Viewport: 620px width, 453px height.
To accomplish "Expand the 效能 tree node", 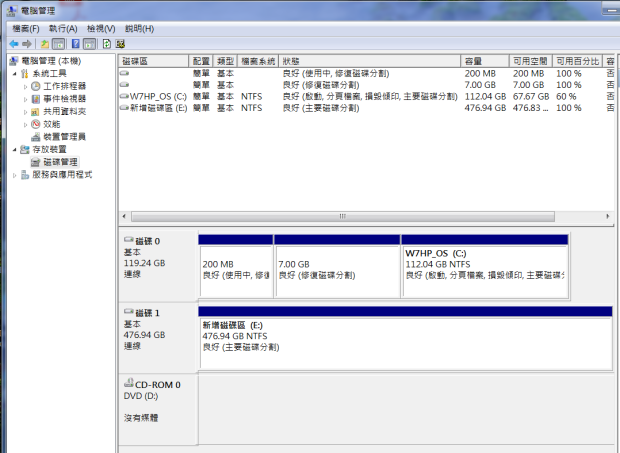I will pos(25,124).
